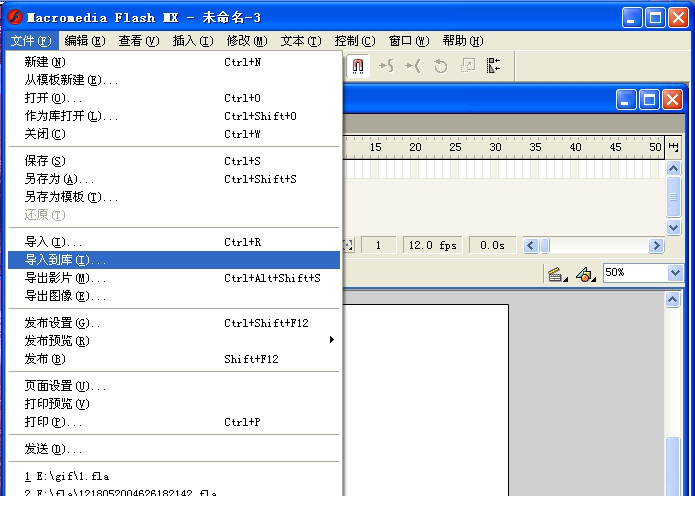Click frame 40 on timeline ruler
This screenshot has width=695, height=515.
tap(575, 147)
